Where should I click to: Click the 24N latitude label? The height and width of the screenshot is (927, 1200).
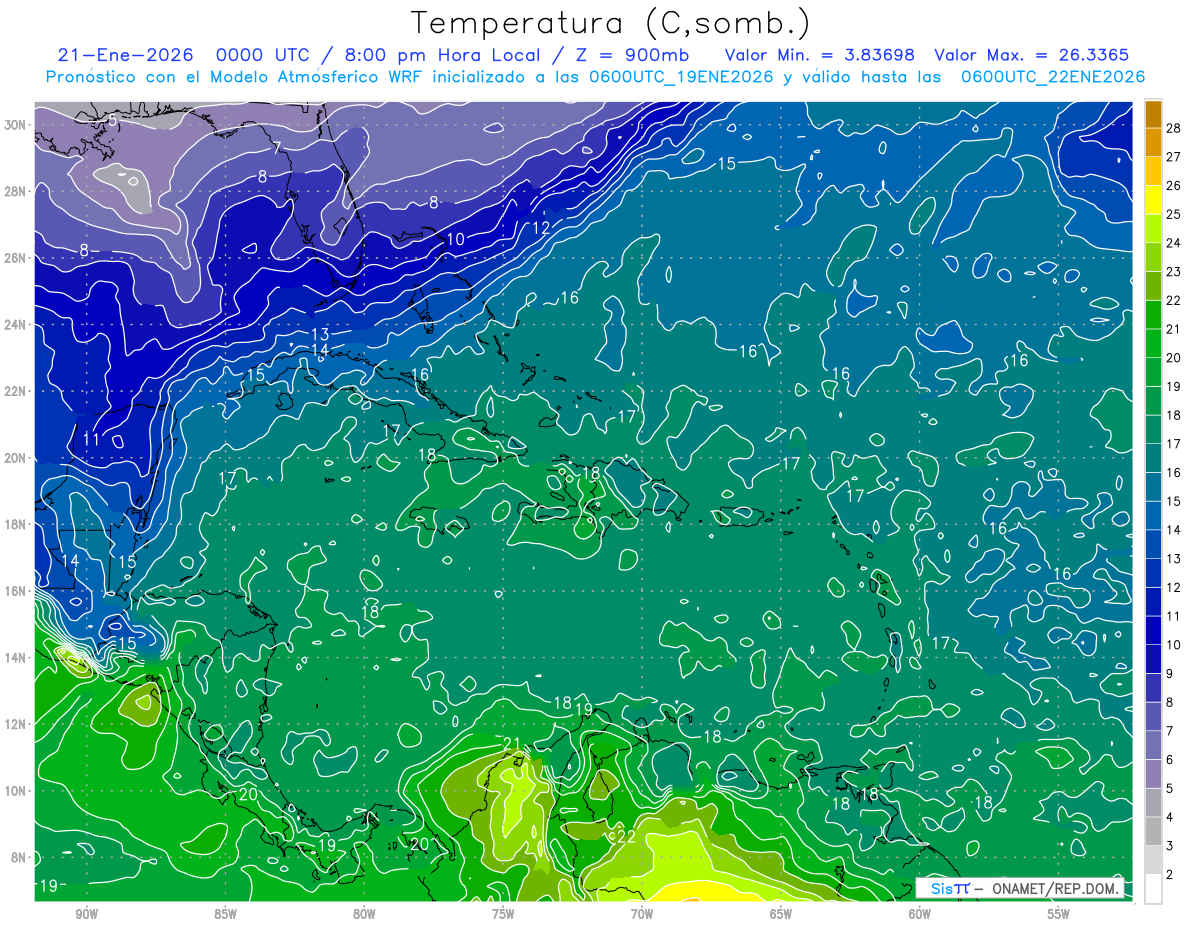[x=16, y=324]
